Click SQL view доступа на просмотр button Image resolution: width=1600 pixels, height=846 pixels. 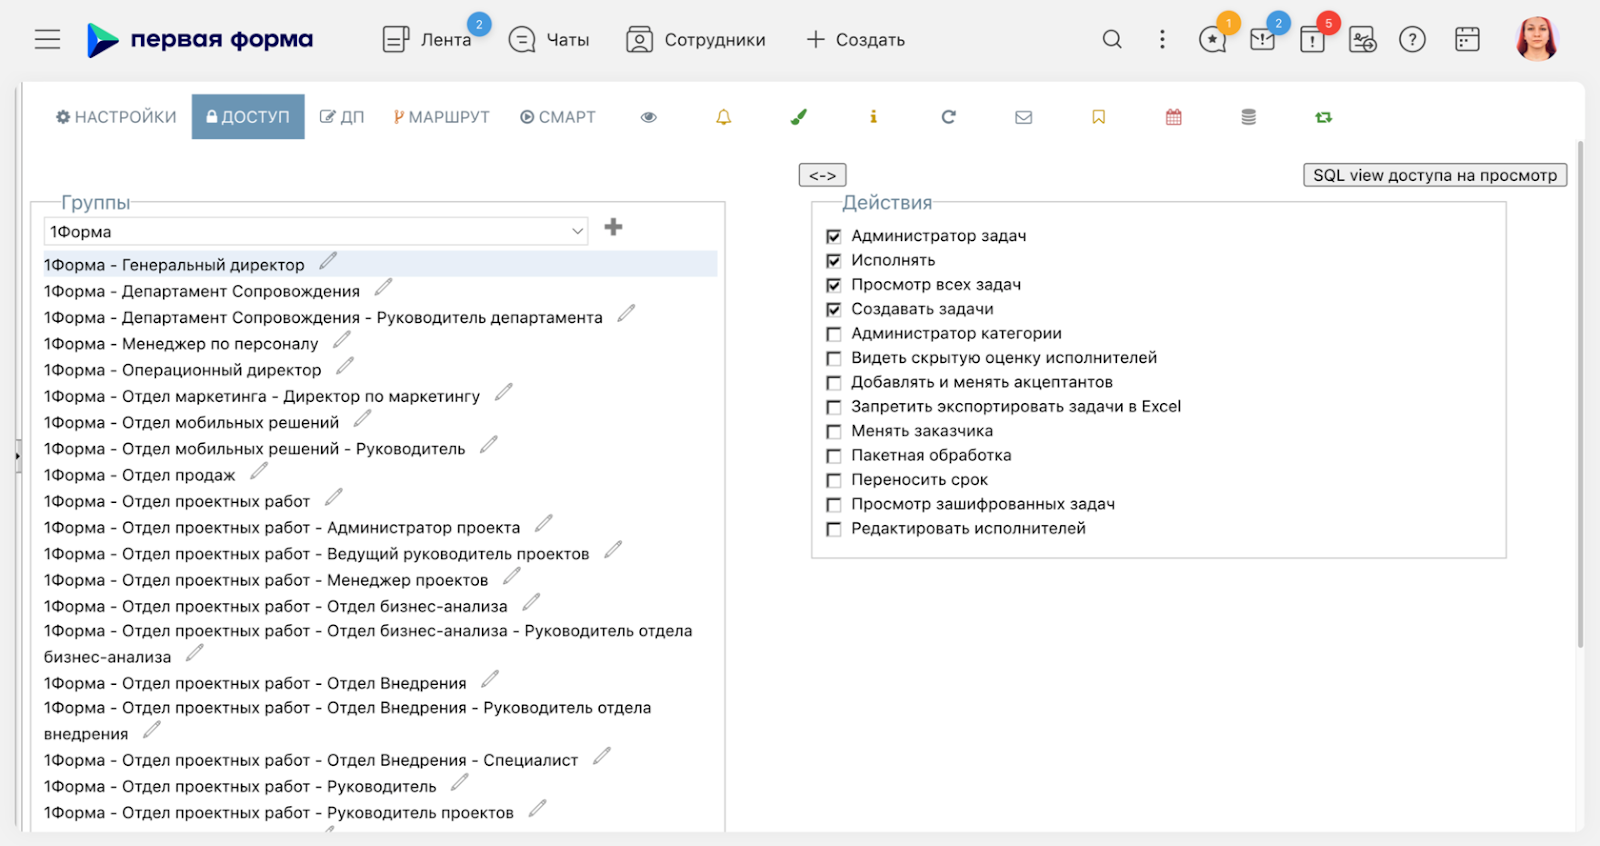(1435, 175)
